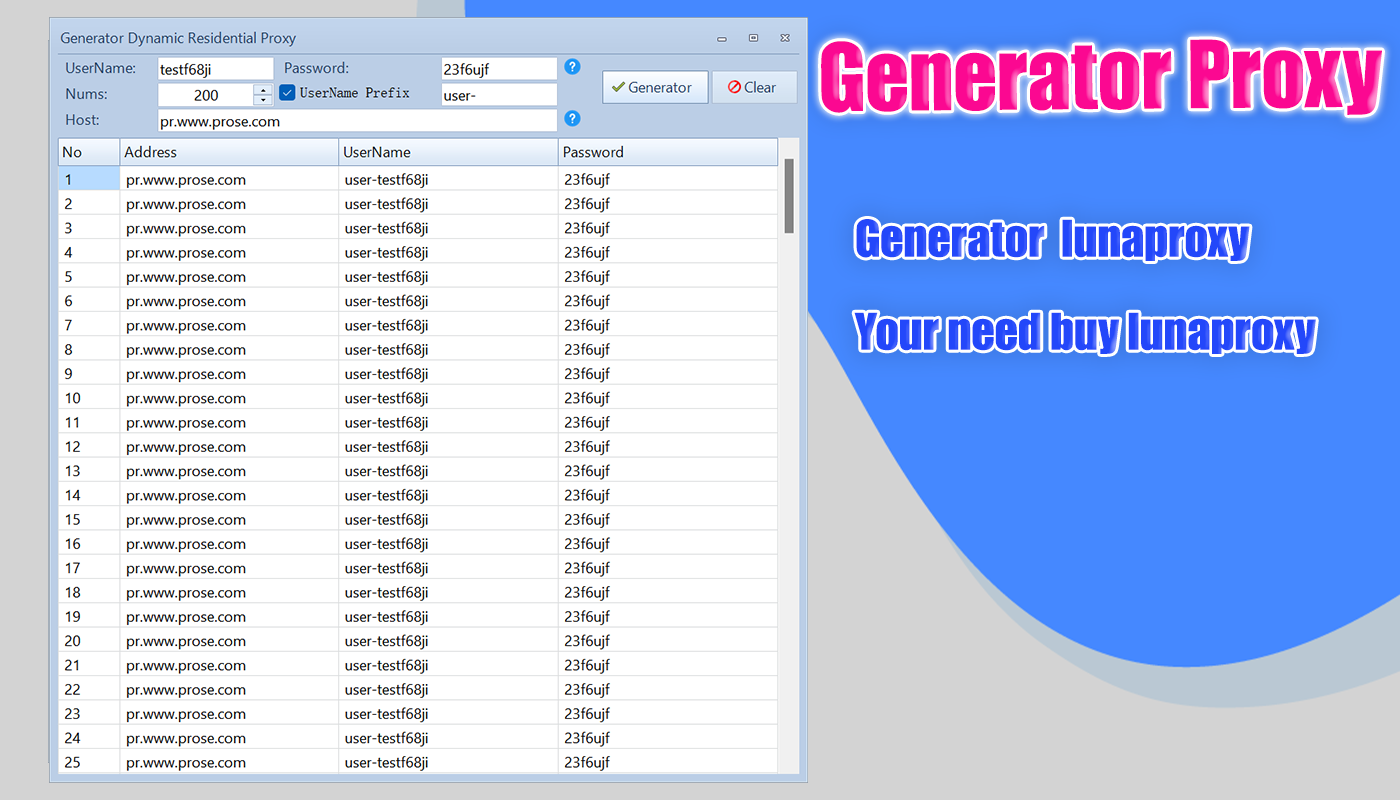Toggle the UserName Prefix checkbox

point(287,93)
